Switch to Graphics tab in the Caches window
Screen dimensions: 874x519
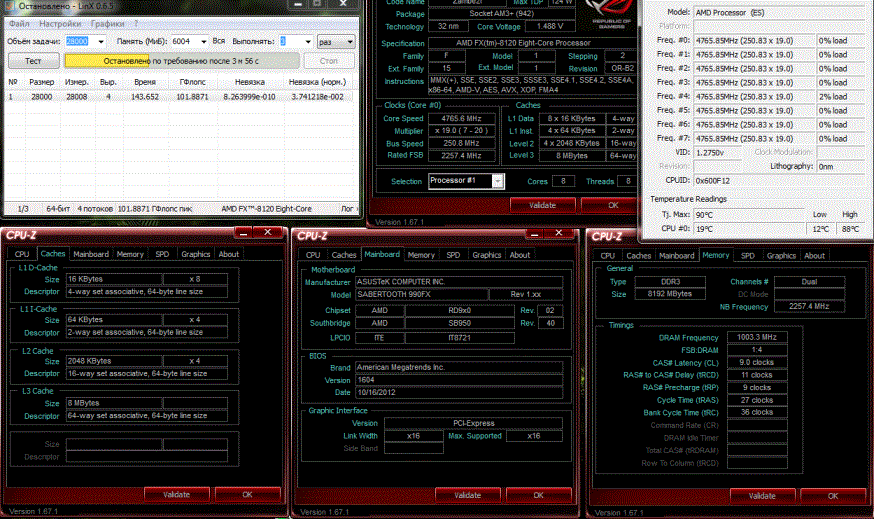pos(196,254)
